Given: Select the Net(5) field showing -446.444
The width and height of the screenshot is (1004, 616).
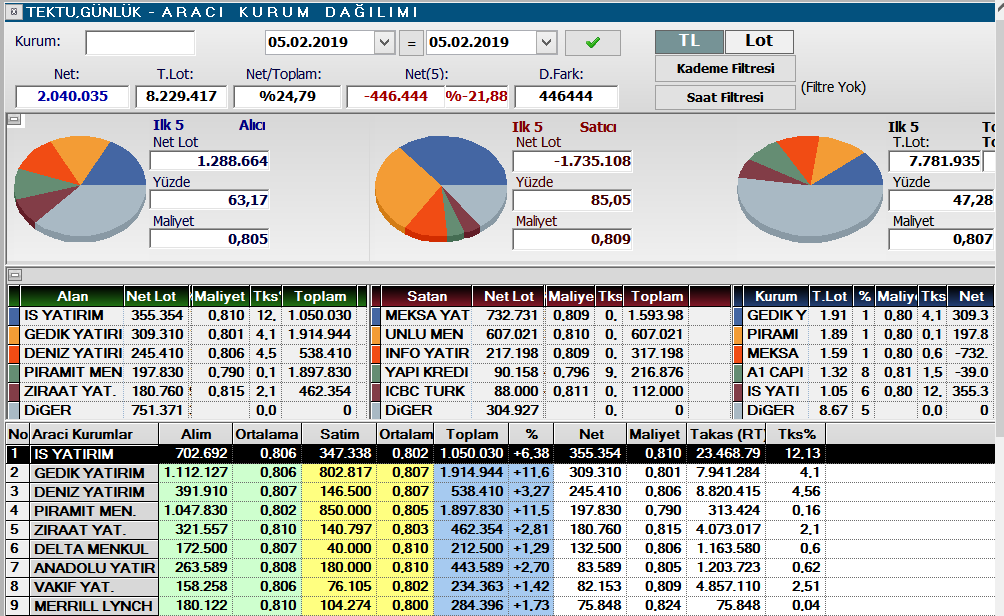Looking at the screenshot, I should pos(396,97).
